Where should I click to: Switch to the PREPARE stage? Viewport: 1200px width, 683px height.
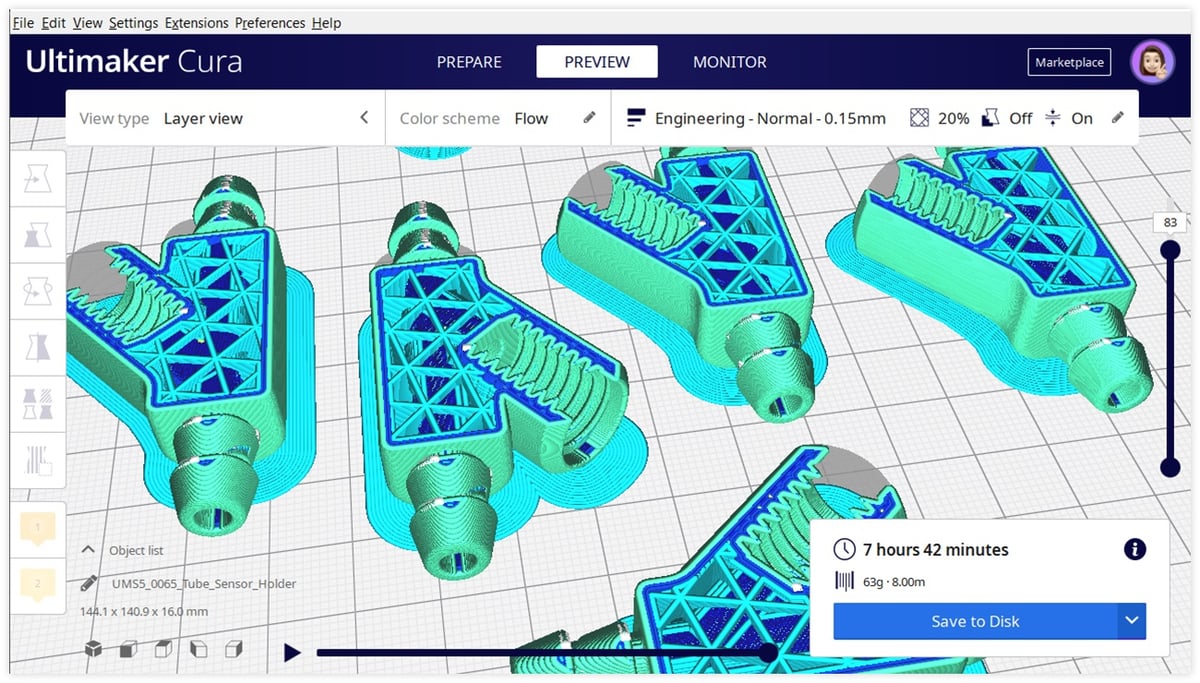pos(468,62)
